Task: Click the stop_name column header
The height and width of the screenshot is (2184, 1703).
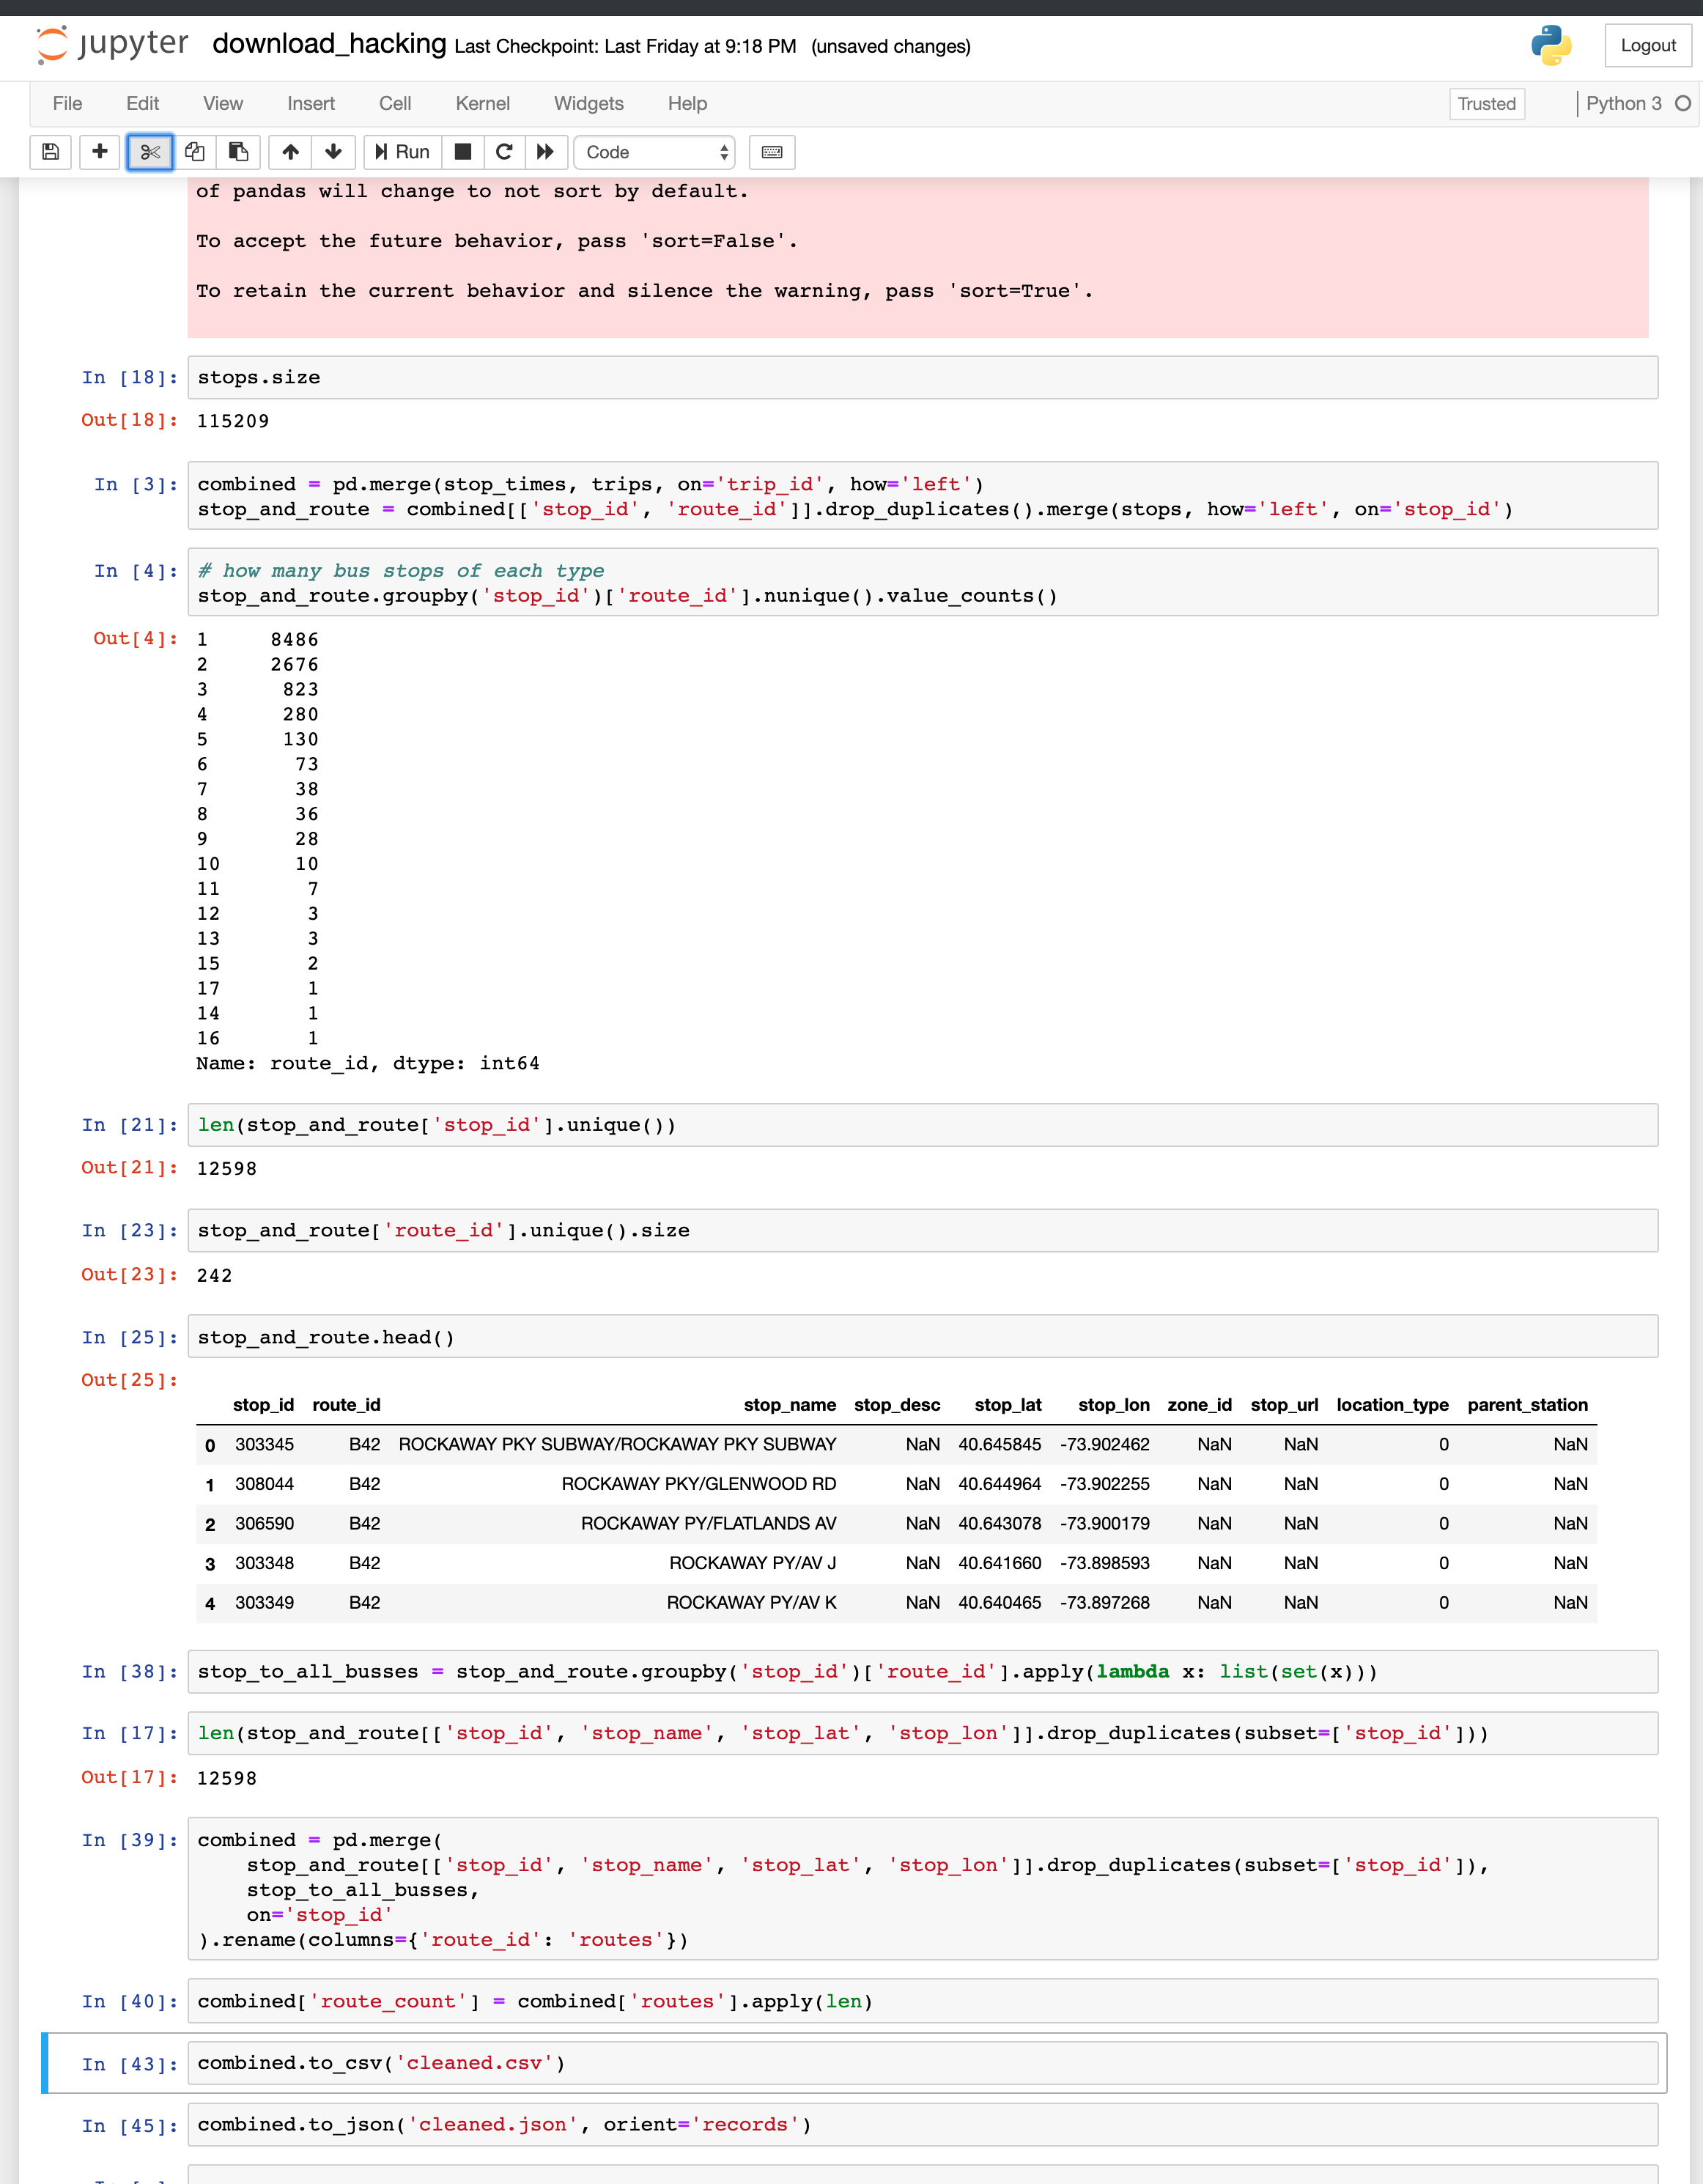Action: coord(789,1405)
